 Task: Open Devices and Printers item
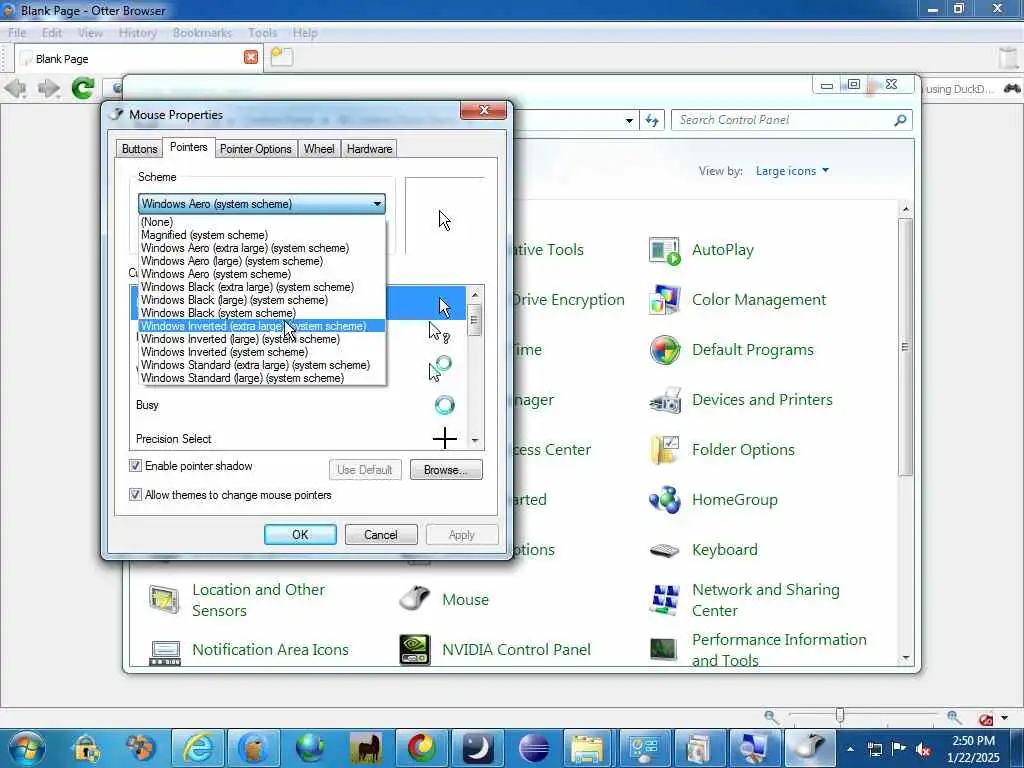[741, 400]
